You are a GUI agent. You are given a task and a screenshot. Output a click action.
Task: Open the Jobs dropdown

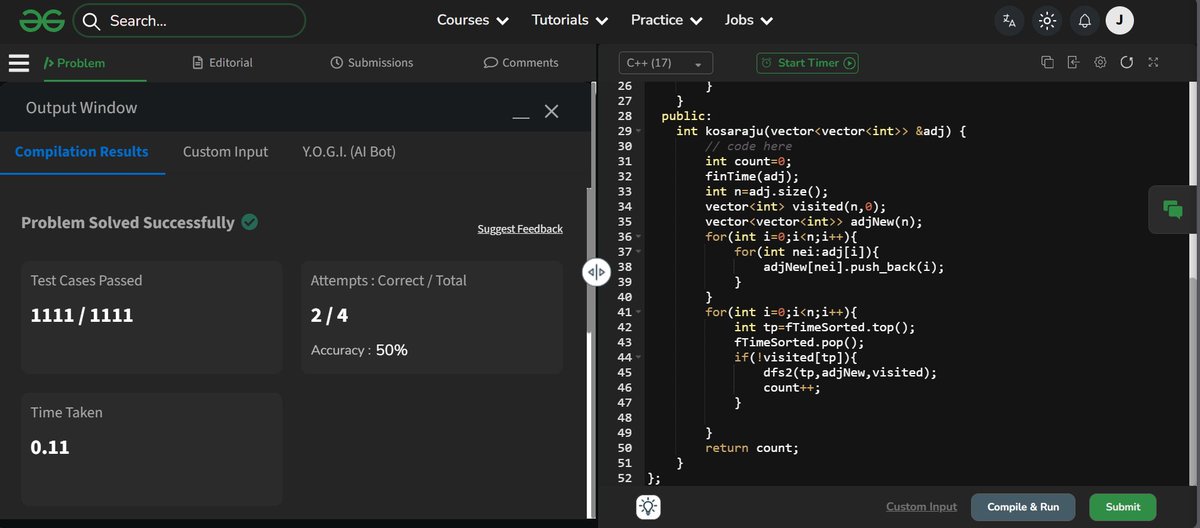(749, 20)
